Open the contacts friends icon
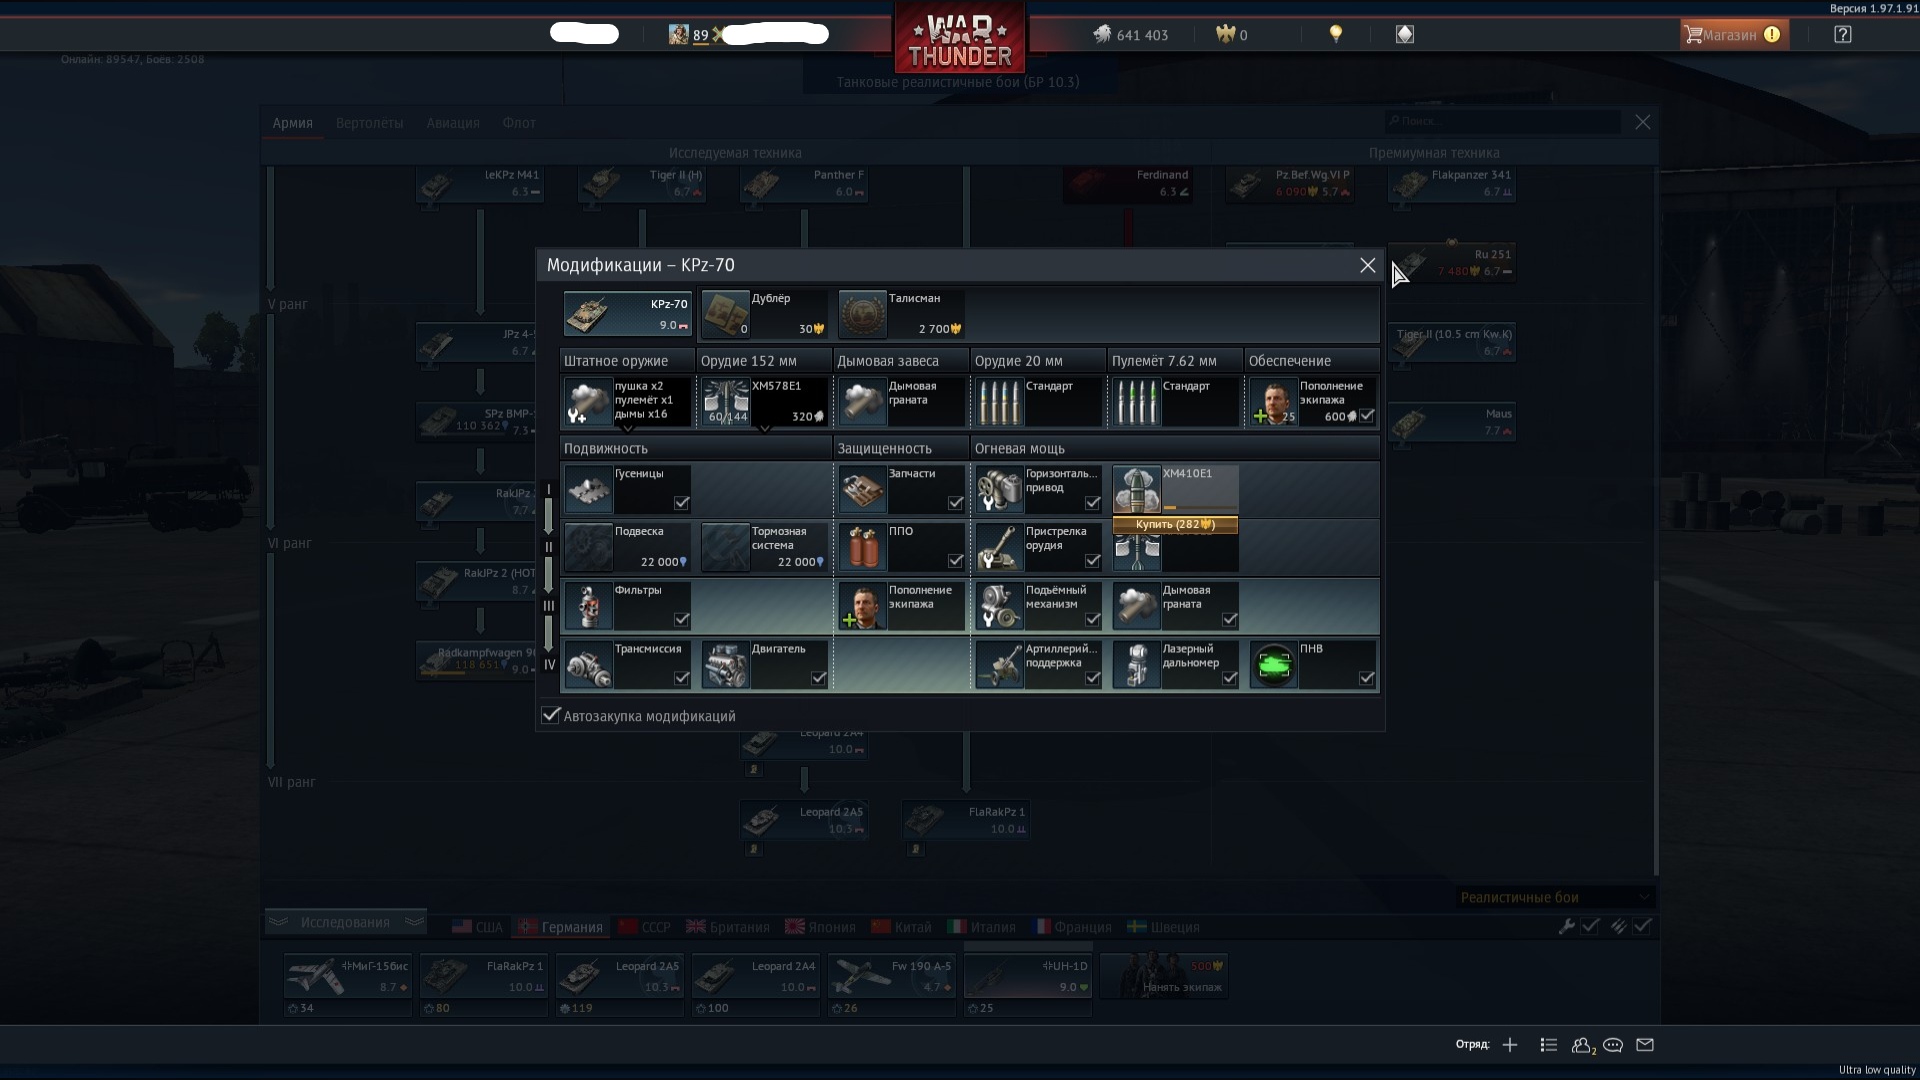This screenshot has width=1920, height=1080. click(x=1582, y=1045)
